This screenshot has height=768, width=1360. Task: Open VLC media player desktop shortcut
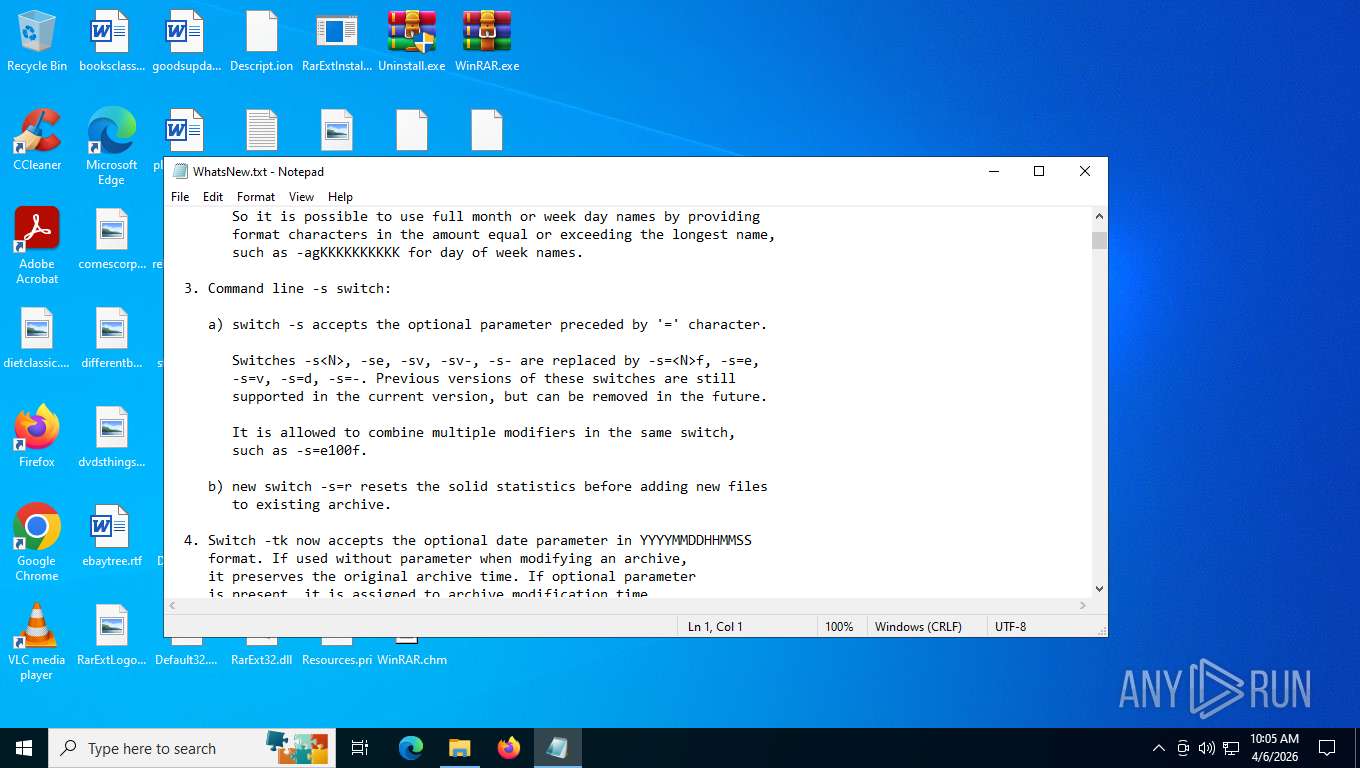tap(37, 642)
